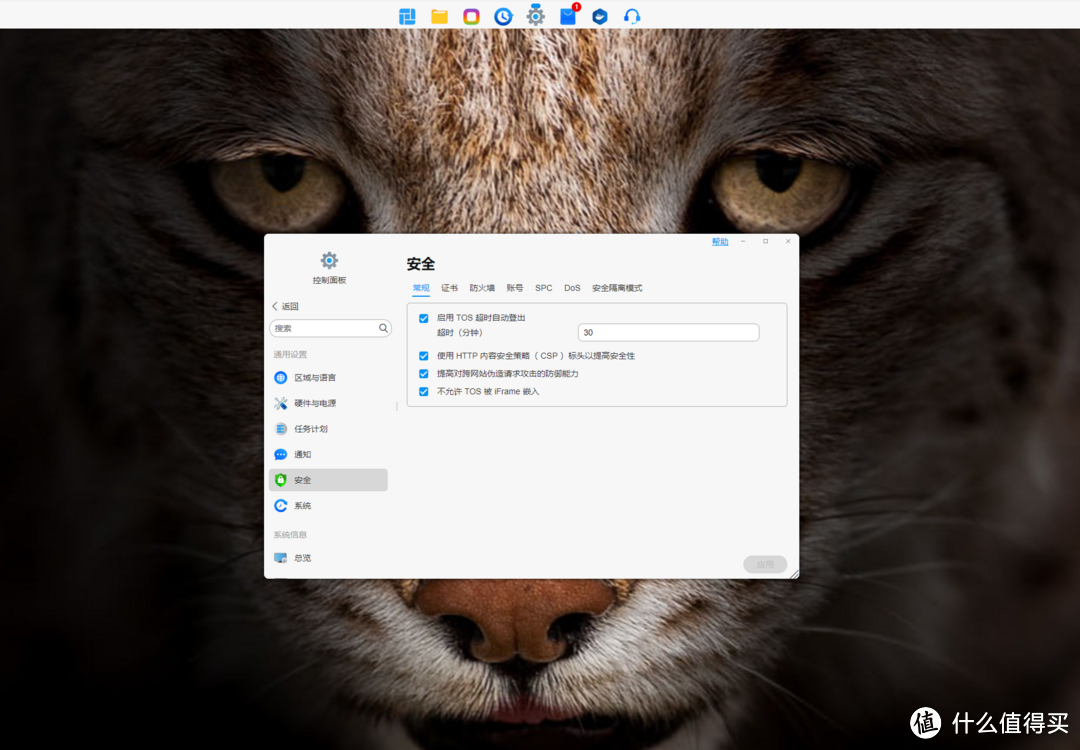Toggle 不允许 TOS 被 iFrame 嵌入 checkbox
The image size is (1080, 750).
click(x=424, y=392)
